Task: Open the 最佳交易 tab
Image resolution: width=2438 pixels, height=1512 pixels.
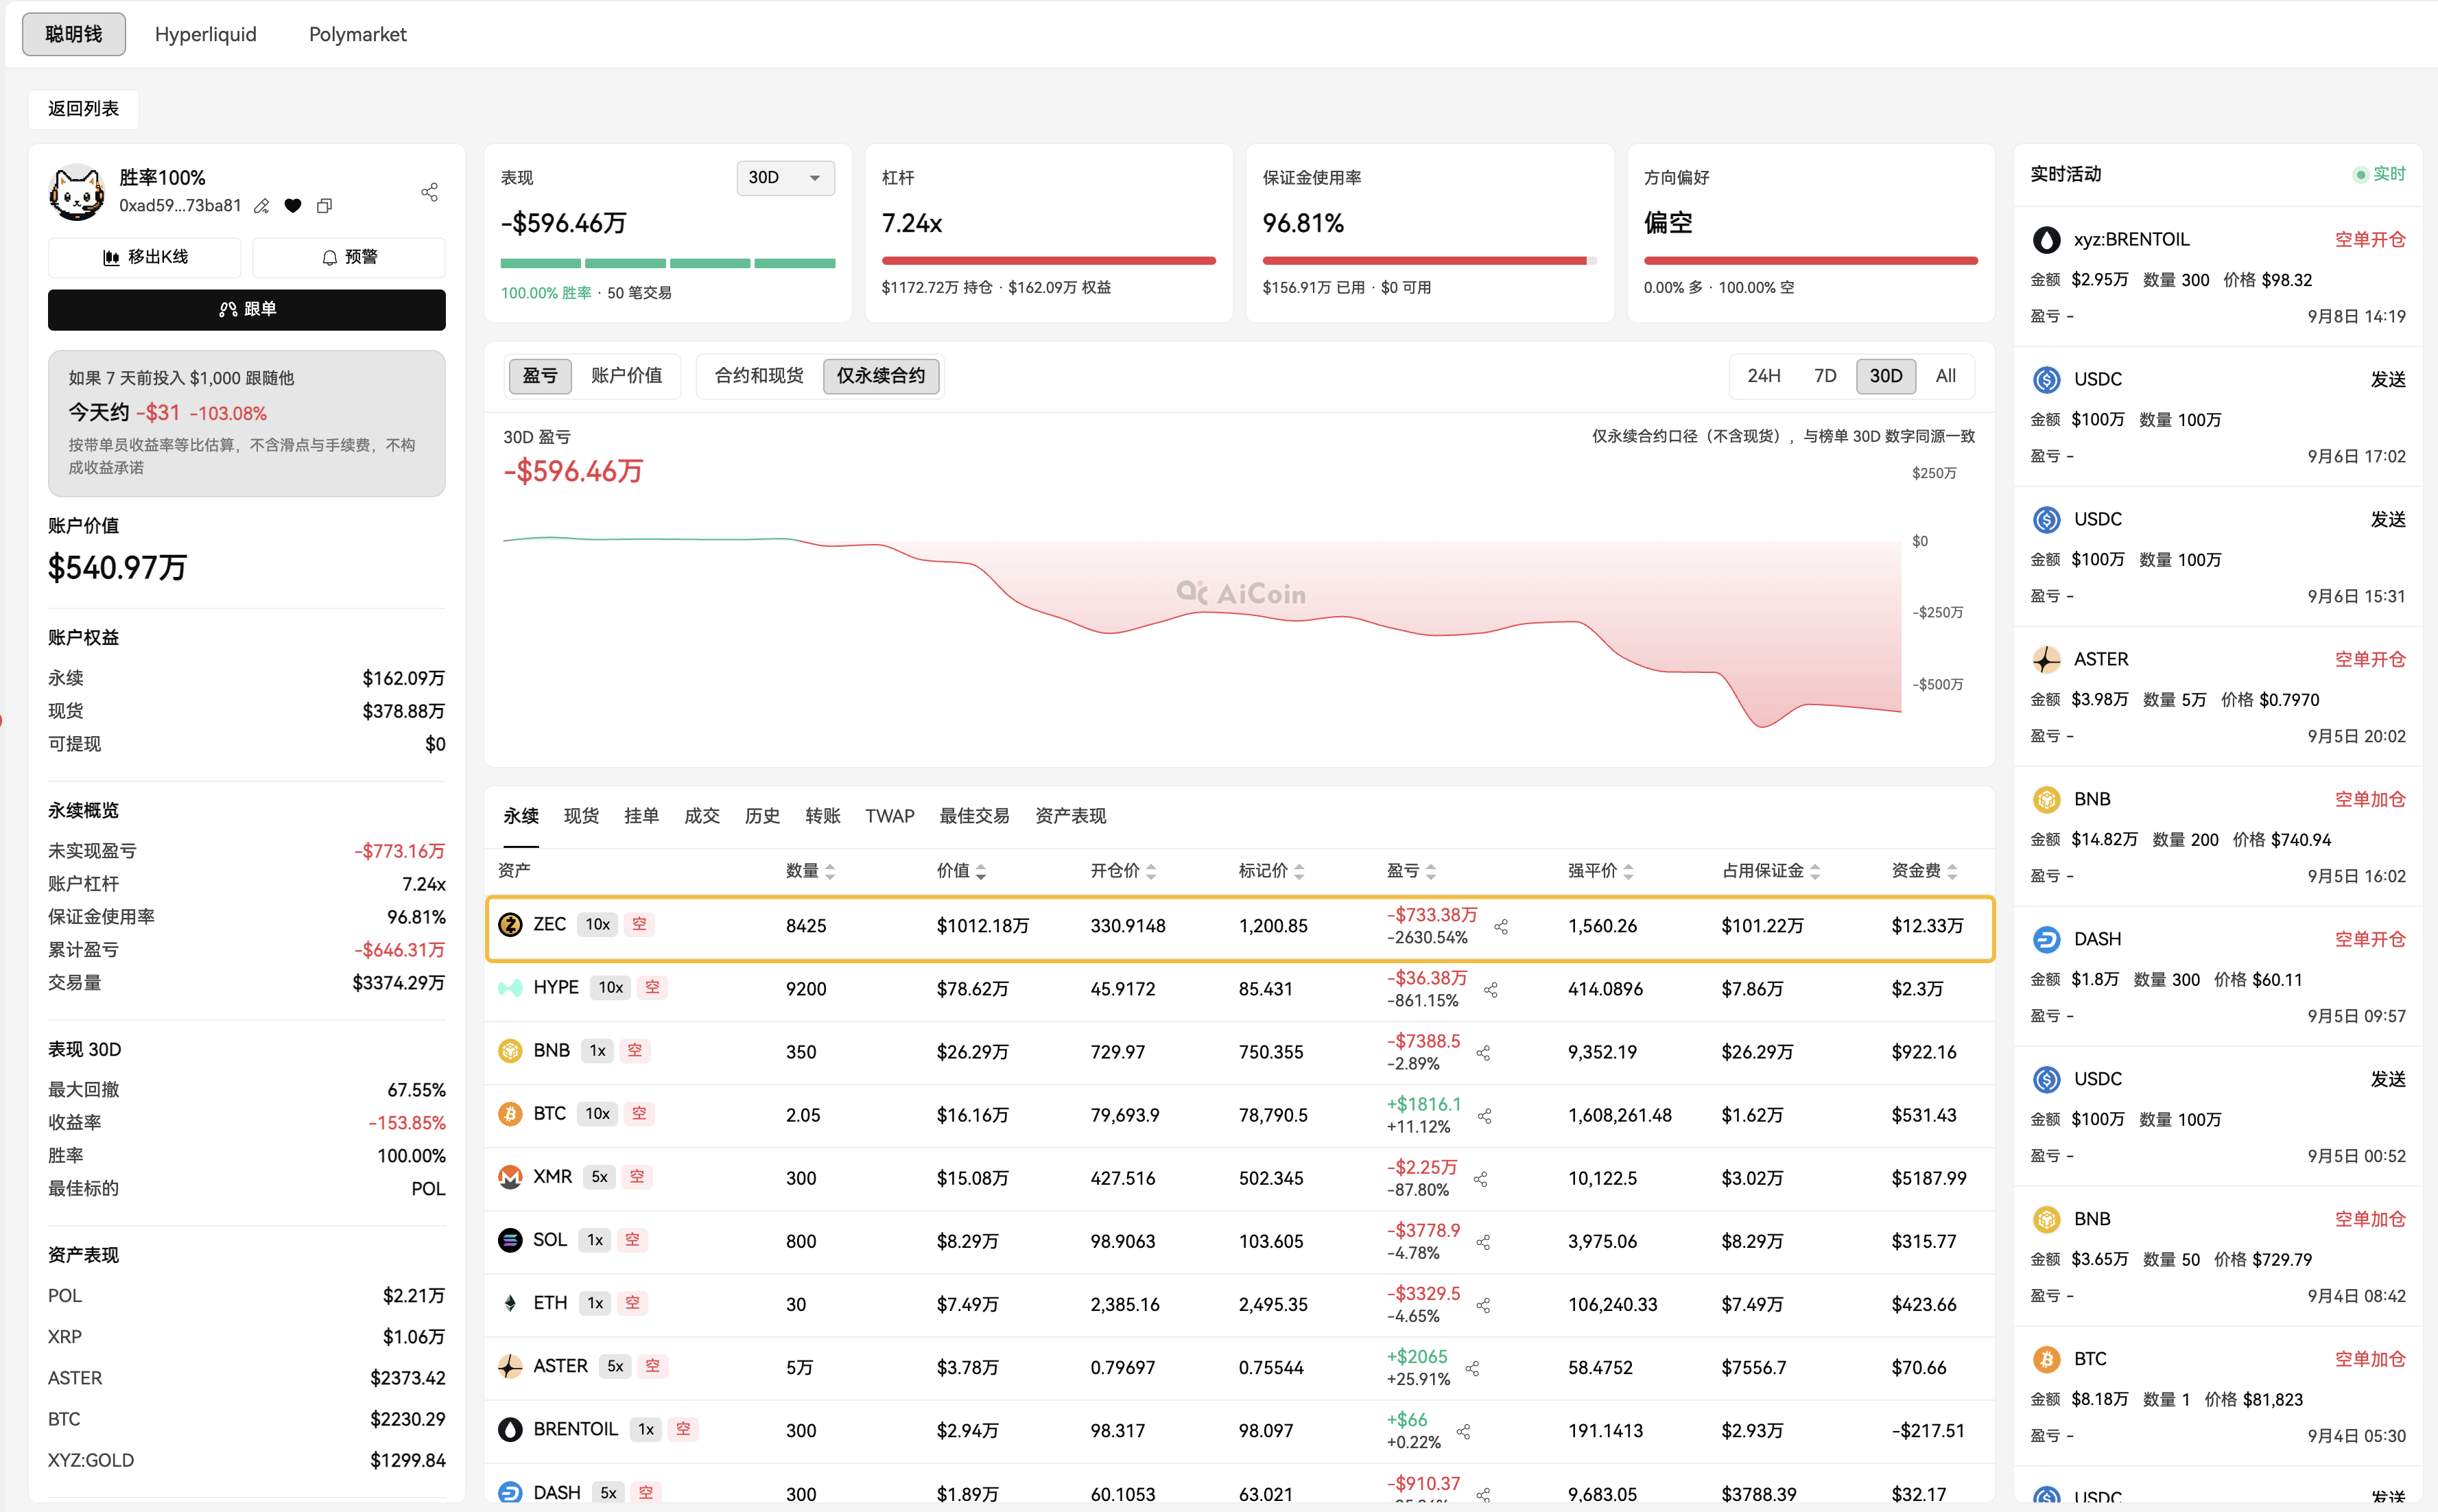Action: [974, 817]
